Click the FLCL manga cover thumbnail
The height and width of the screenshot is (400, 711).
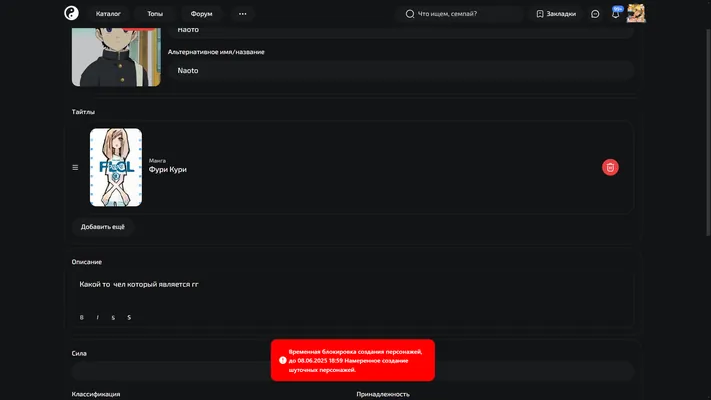point(116,167)
